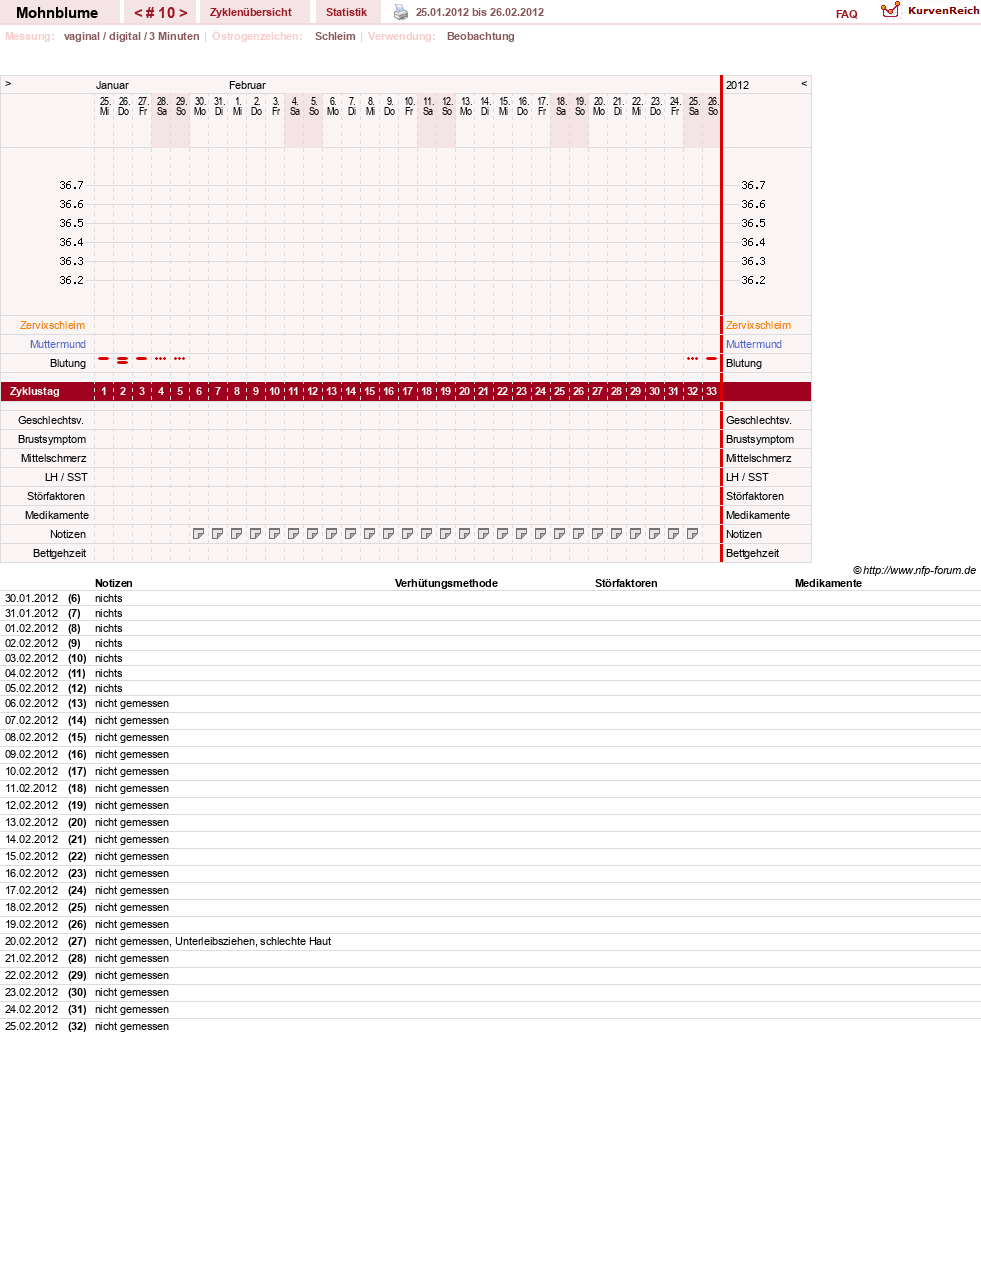
Task: Collapse the 2012 column with the '<' arrow
Action: pos(803,84)
